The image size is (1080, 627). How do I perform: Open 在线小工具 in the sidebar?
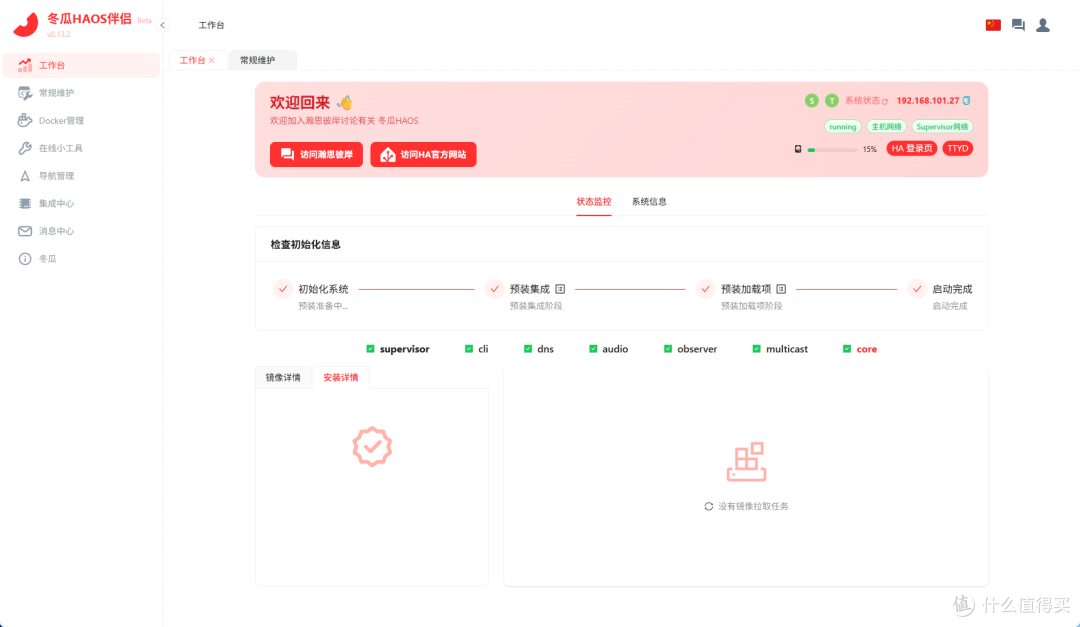coord(81,148)
